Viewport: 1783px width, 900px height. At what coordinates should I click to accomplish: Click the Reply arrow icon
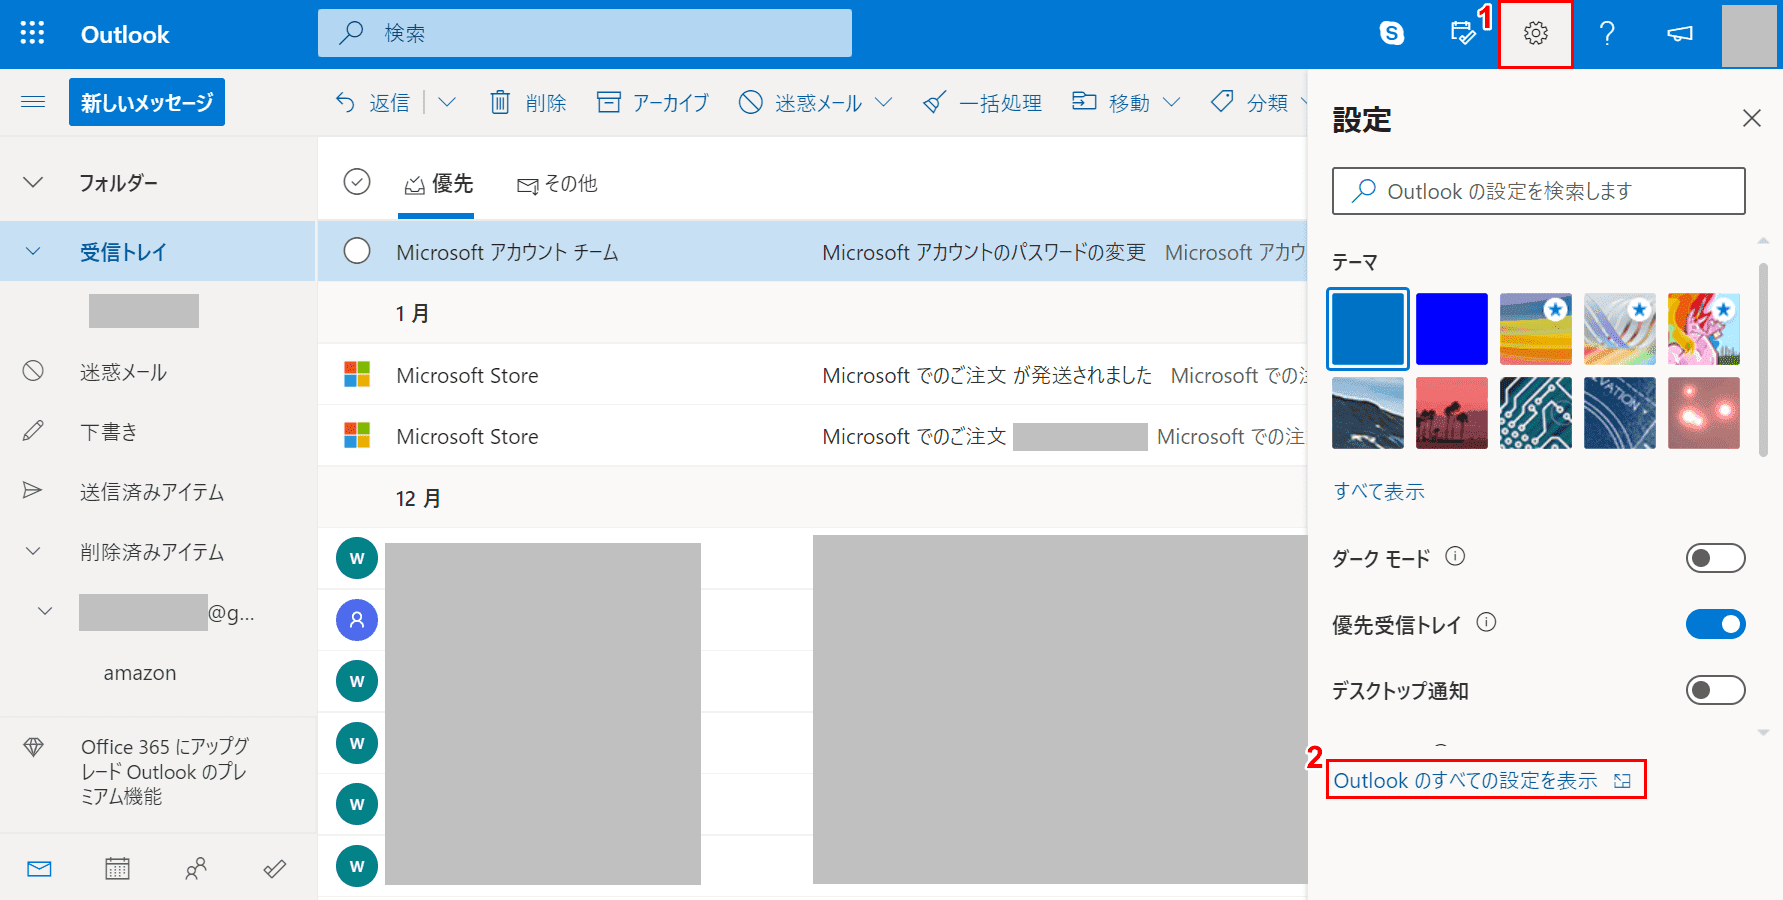[x=345, y=101]
